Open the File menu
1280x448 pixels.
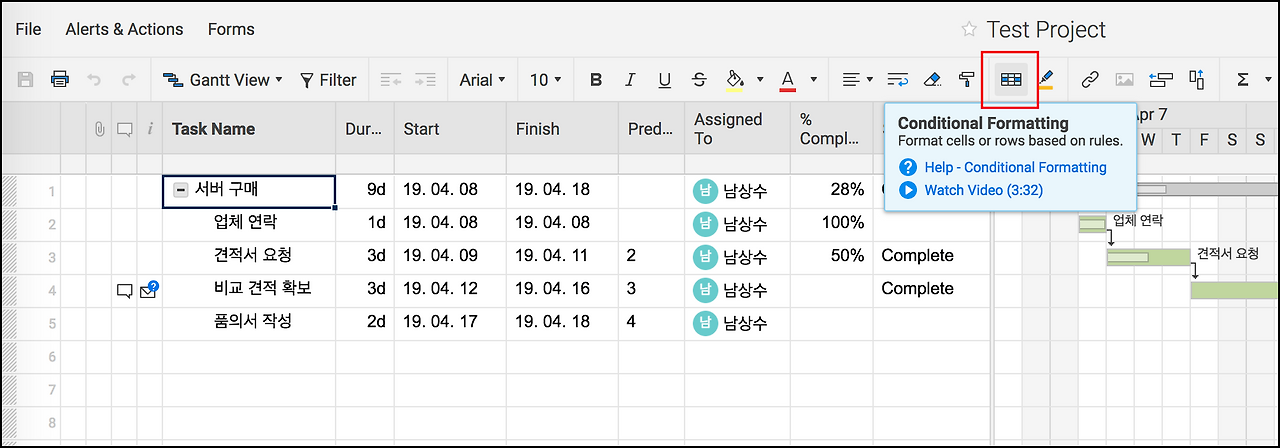point(28,29)
